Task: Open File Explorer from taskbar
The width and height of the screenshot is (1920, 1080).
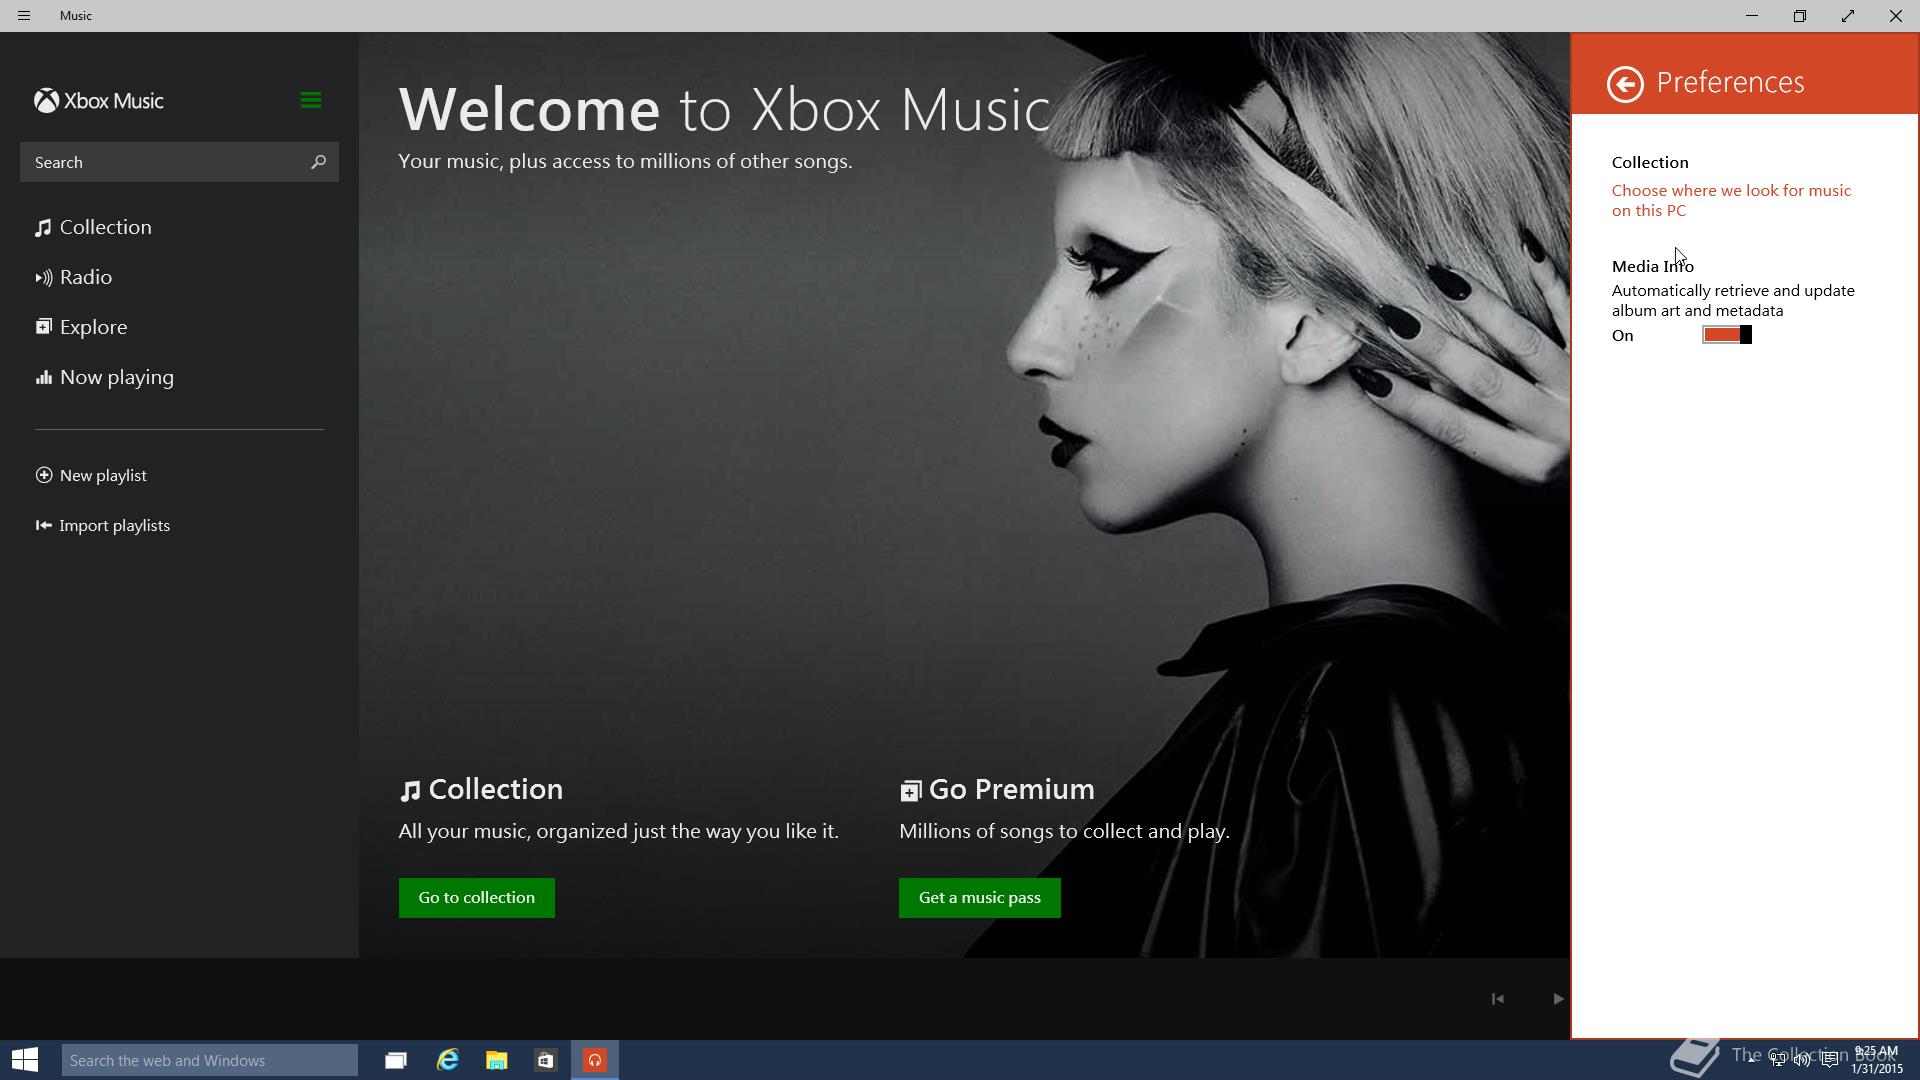Action: (496, 1060)
